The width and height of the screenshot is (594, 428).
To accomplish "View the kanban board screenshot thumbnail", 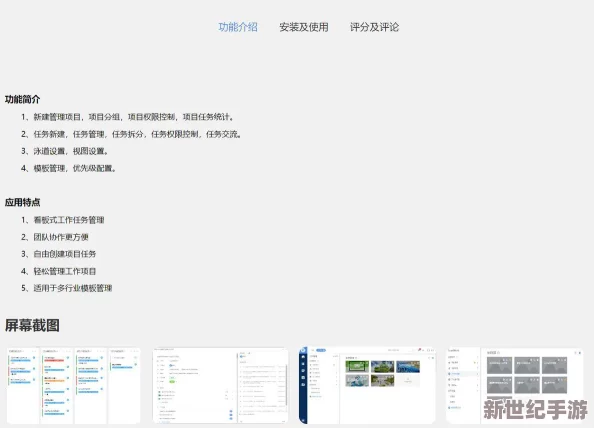I will click(73, 385).
